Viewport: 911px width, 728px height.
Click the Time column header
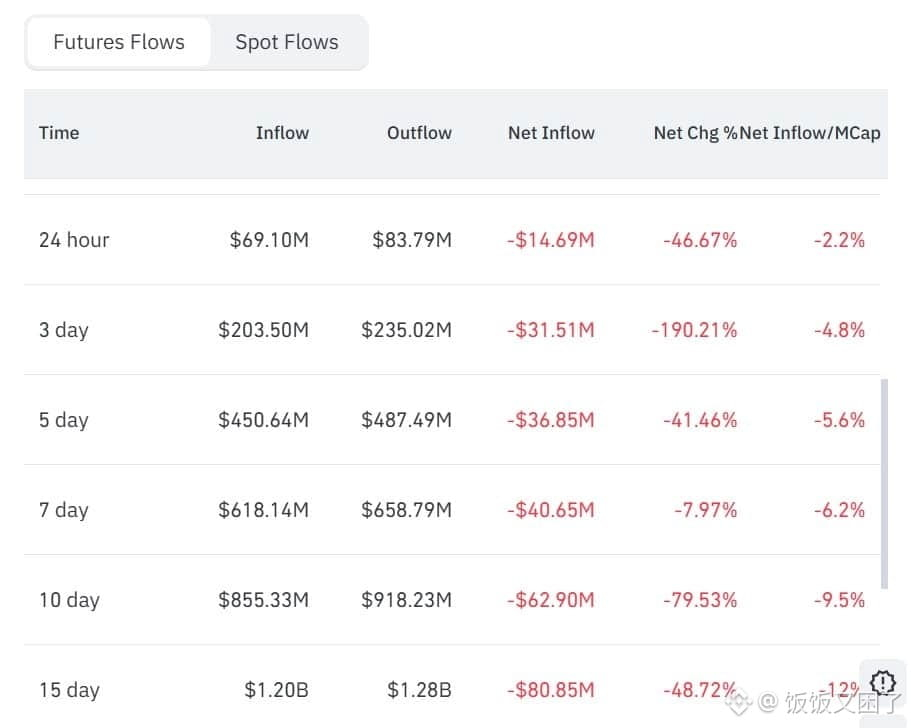tap(59, 133)
